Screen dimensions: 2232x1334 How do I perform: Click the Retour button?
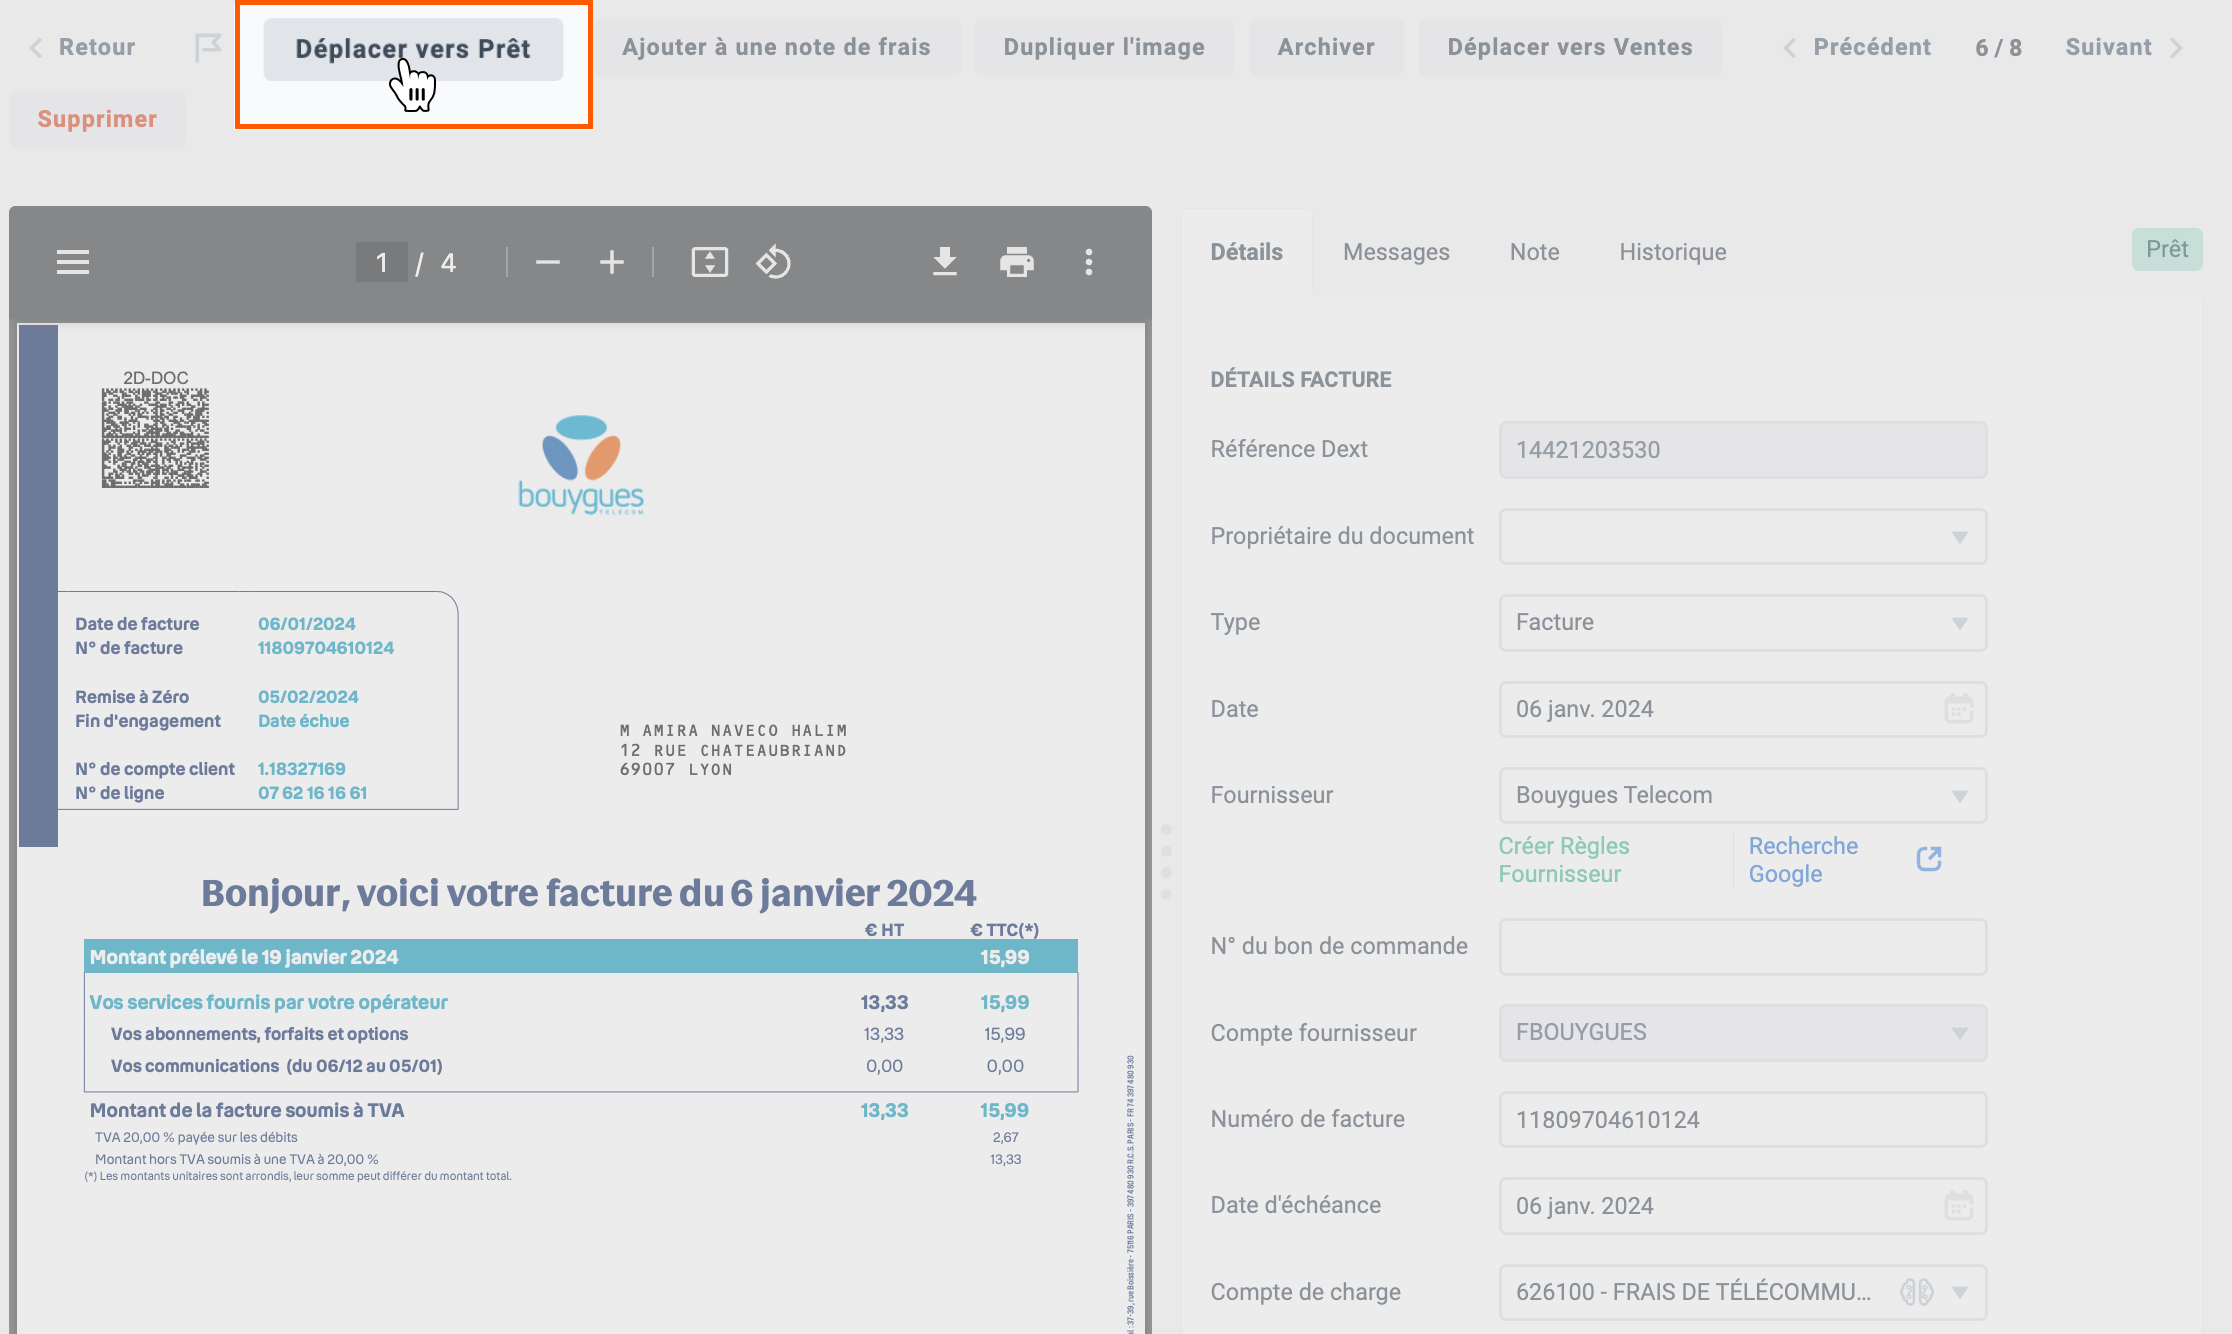tap(84, 47)
